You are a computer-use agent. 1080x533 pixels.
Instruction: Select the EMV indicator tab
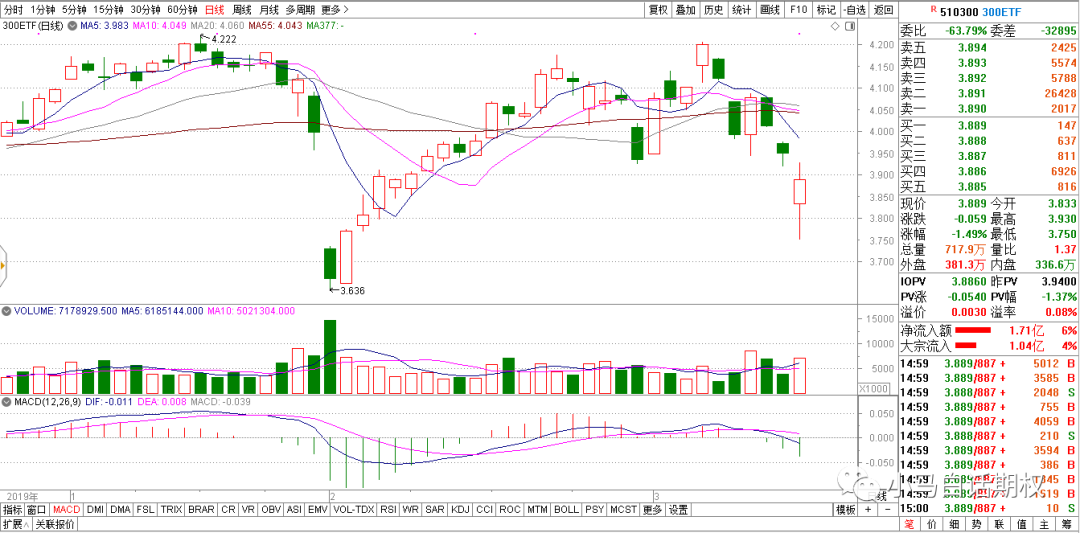[x=318, y=510]
